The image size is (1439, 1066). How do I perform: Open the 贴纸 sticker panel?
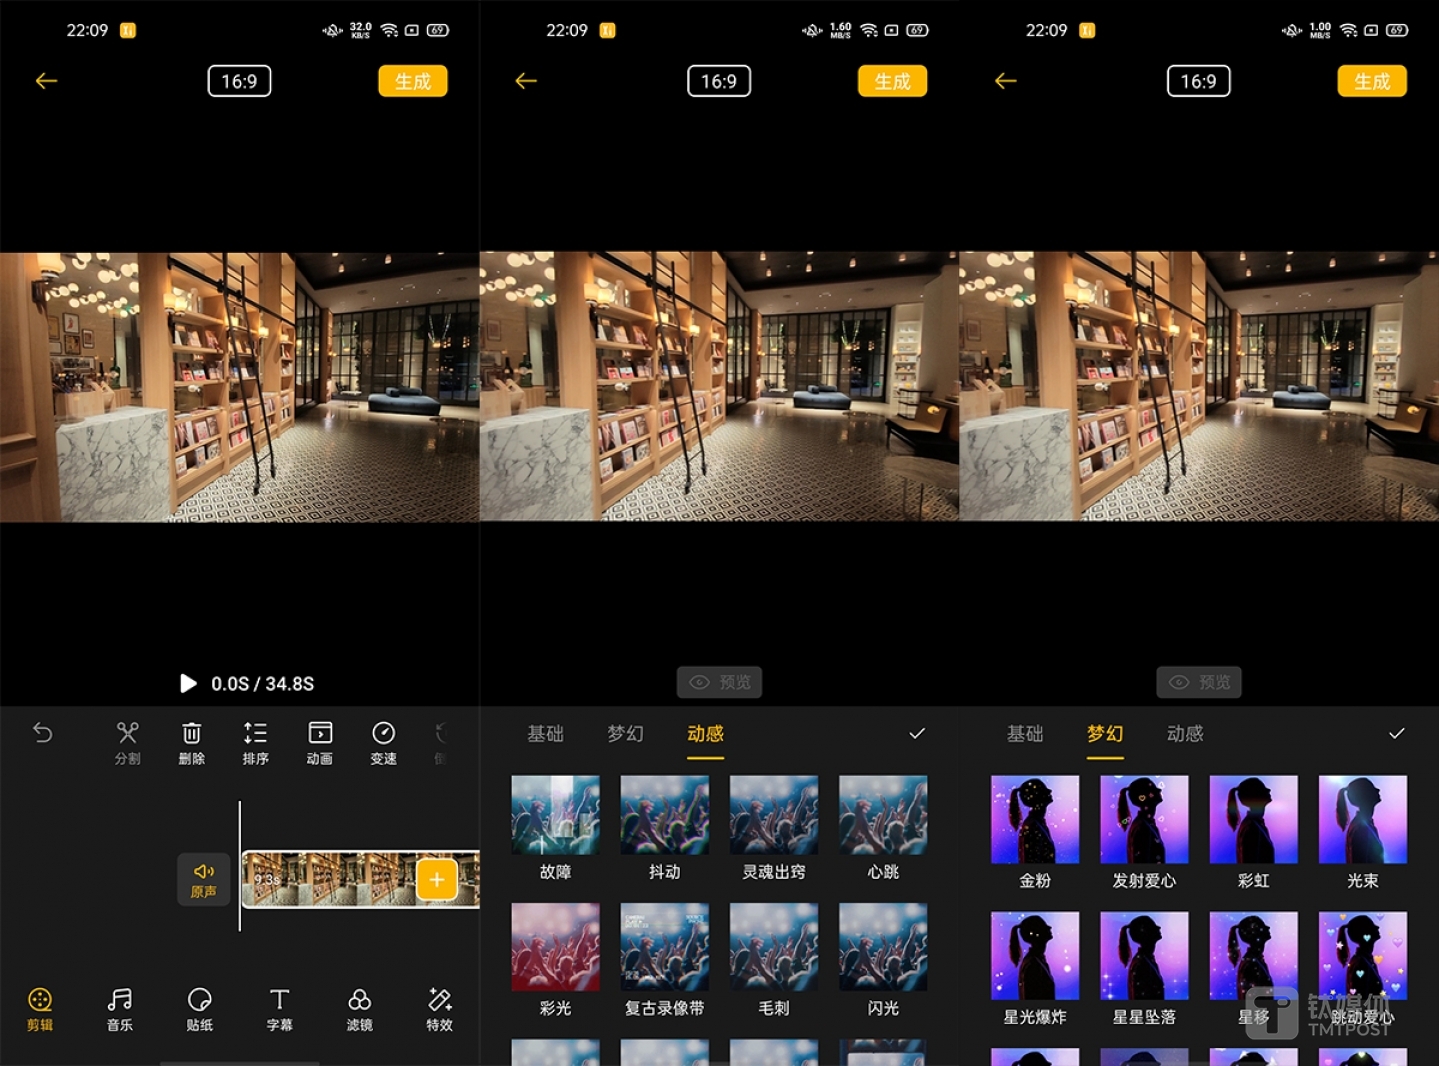click(200, 1008)
